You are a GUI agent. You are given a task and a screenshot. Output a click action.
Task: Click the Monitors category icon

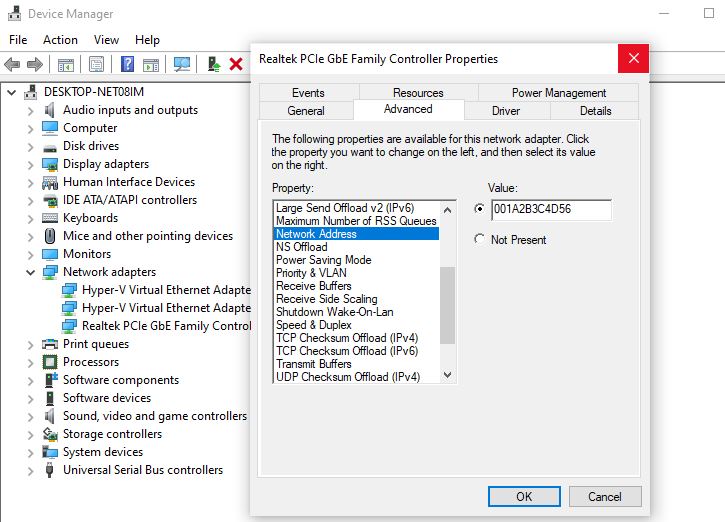[x=49, y=254]
